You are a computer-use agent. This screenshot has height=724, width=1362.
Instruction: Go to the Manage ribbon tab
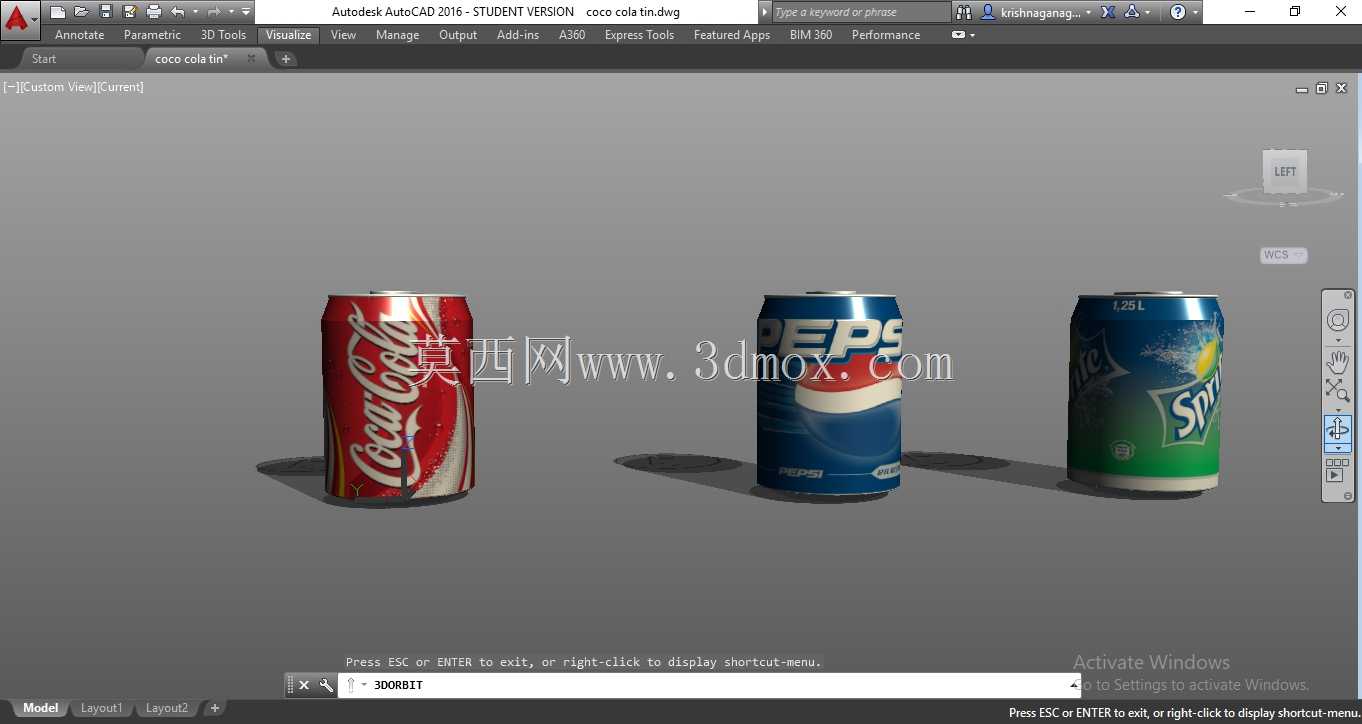click(397, 35)
